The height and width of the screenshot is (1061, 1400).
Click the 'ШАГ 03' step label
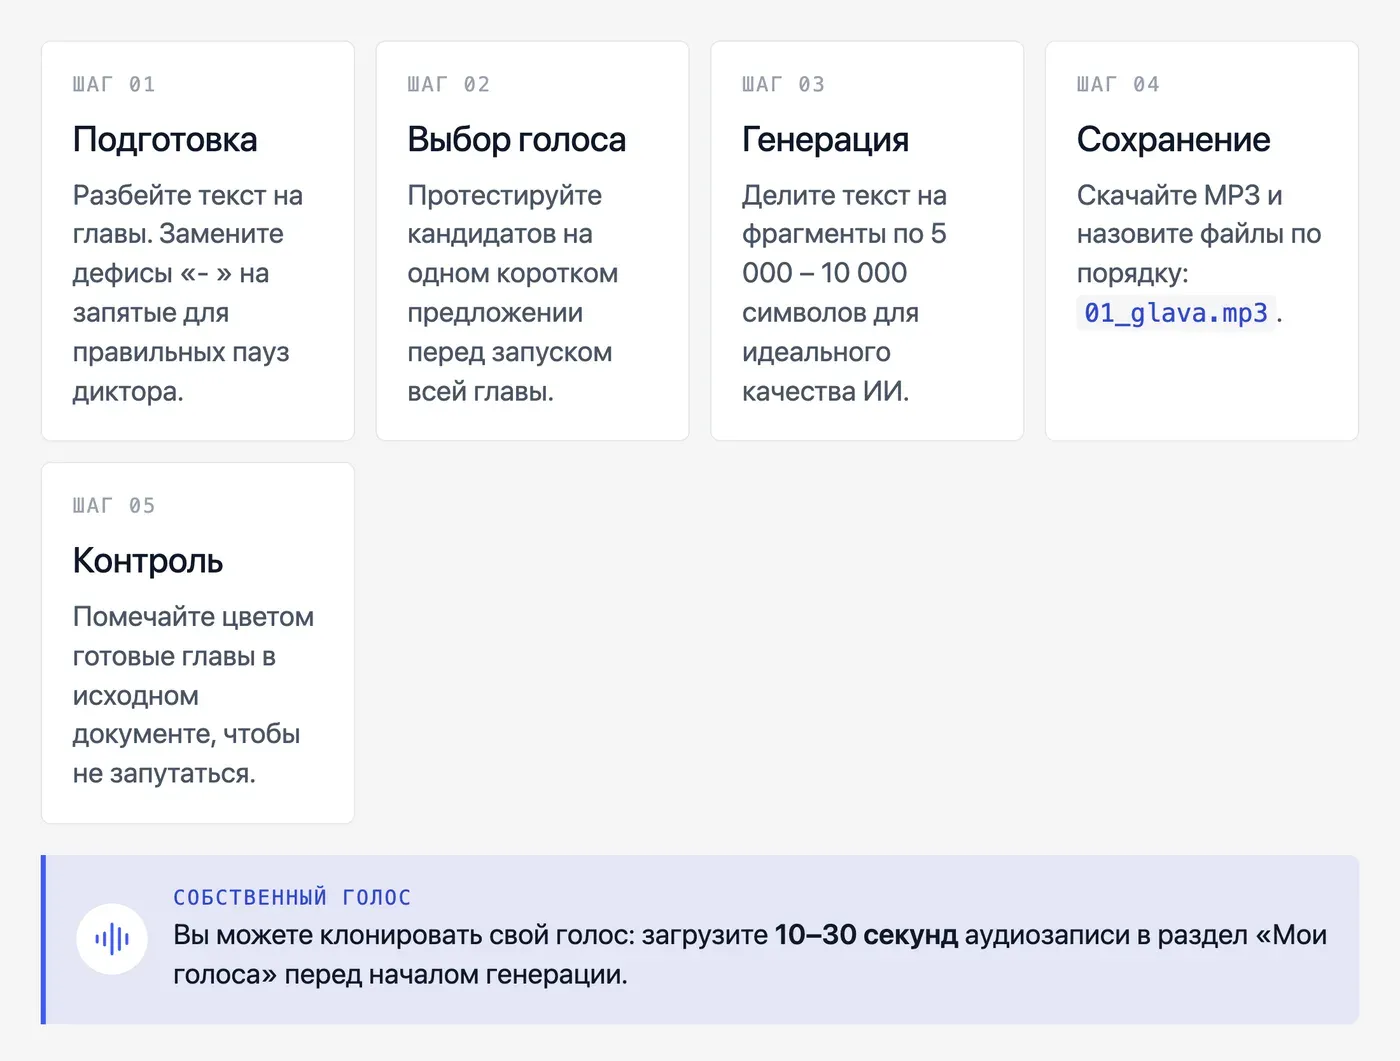tap(784, 85)
